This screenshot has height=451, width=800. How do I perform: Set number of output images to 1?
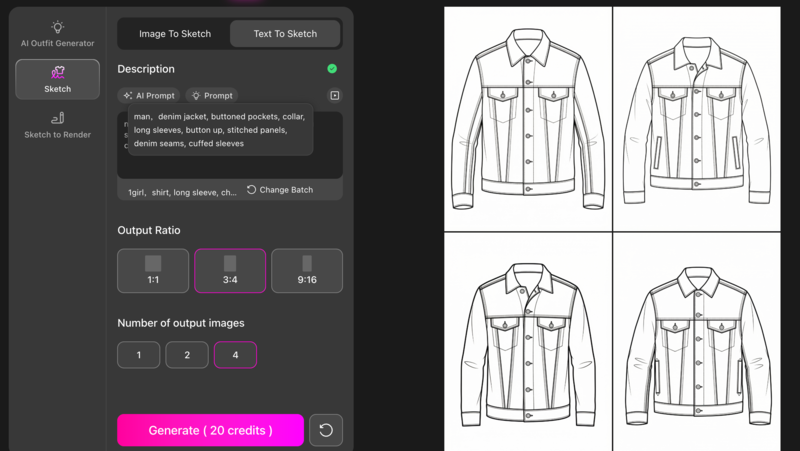139,355
